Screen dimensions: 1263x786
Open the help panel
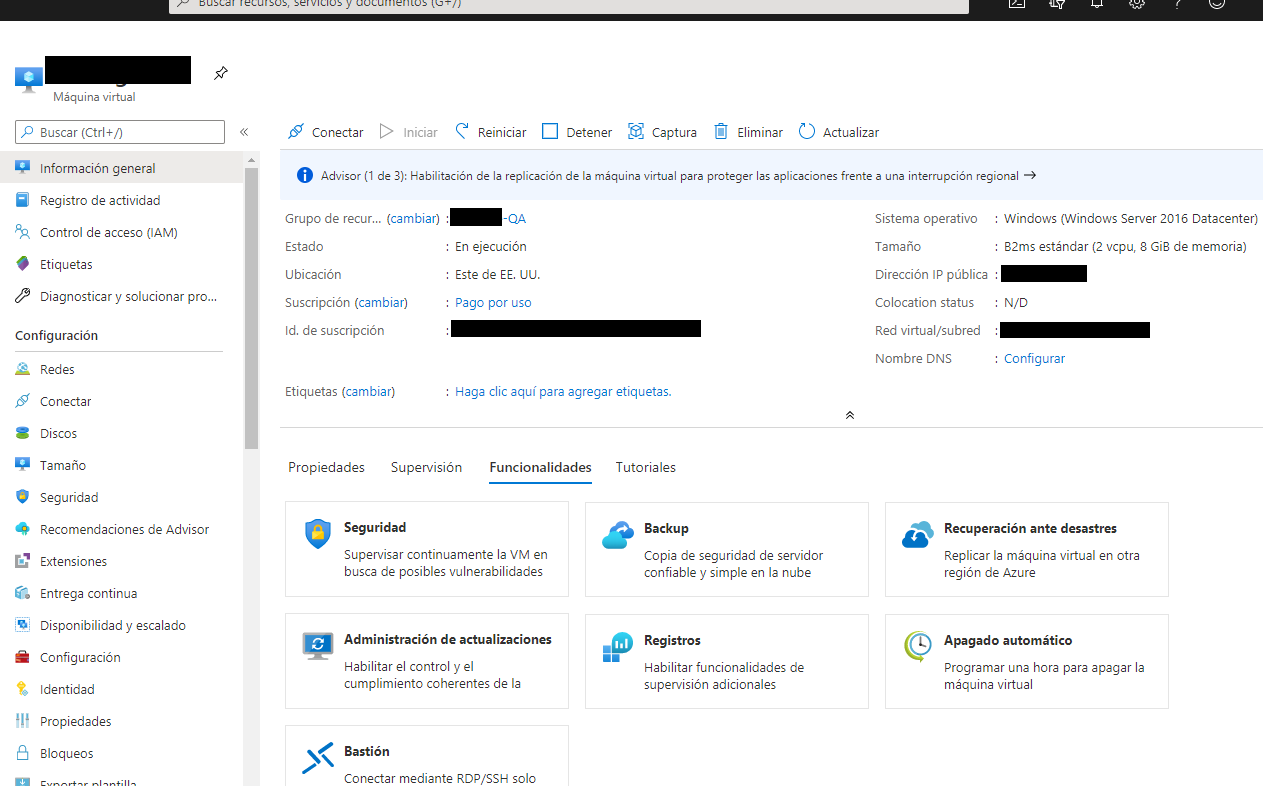coord(1177,6)
